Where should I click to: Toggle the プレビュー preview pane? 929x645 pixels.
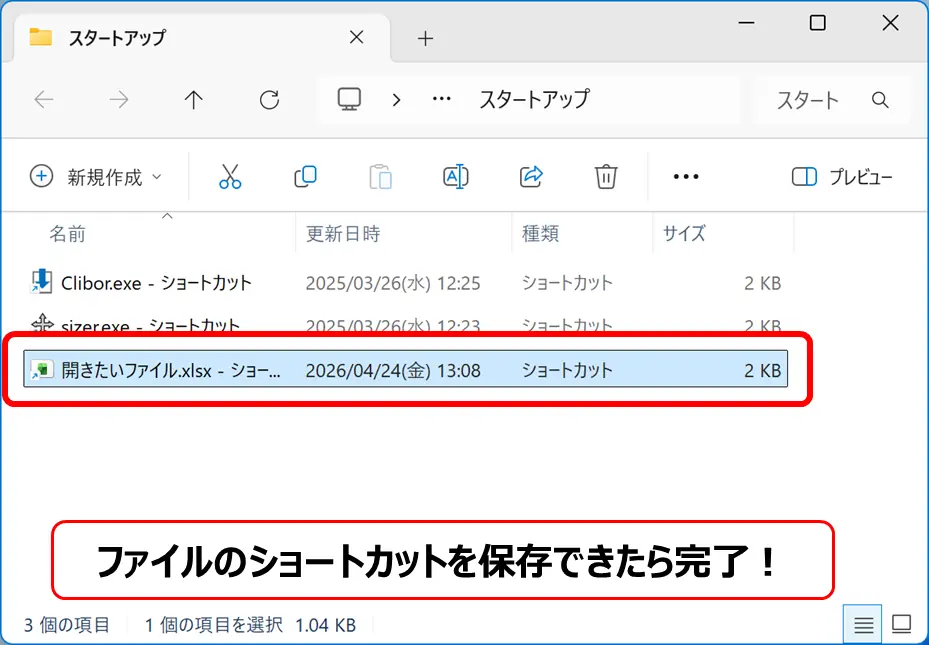842,177
